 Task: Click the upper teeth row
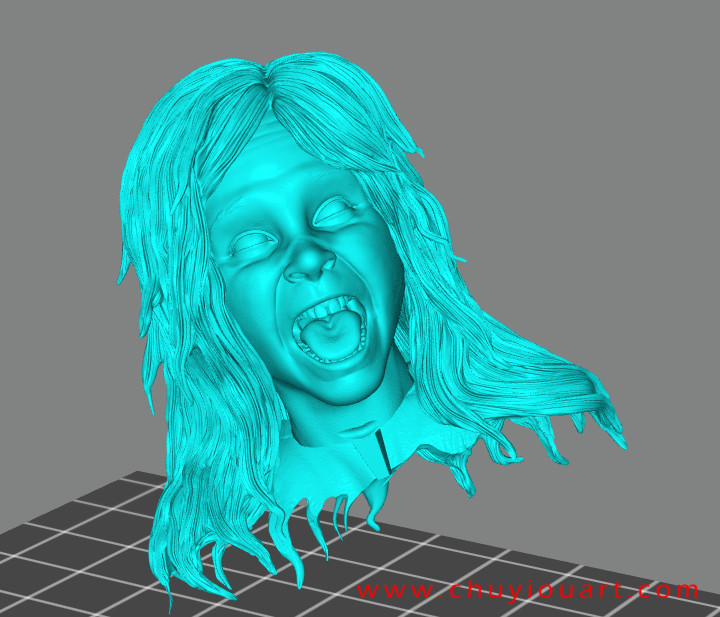320,308
